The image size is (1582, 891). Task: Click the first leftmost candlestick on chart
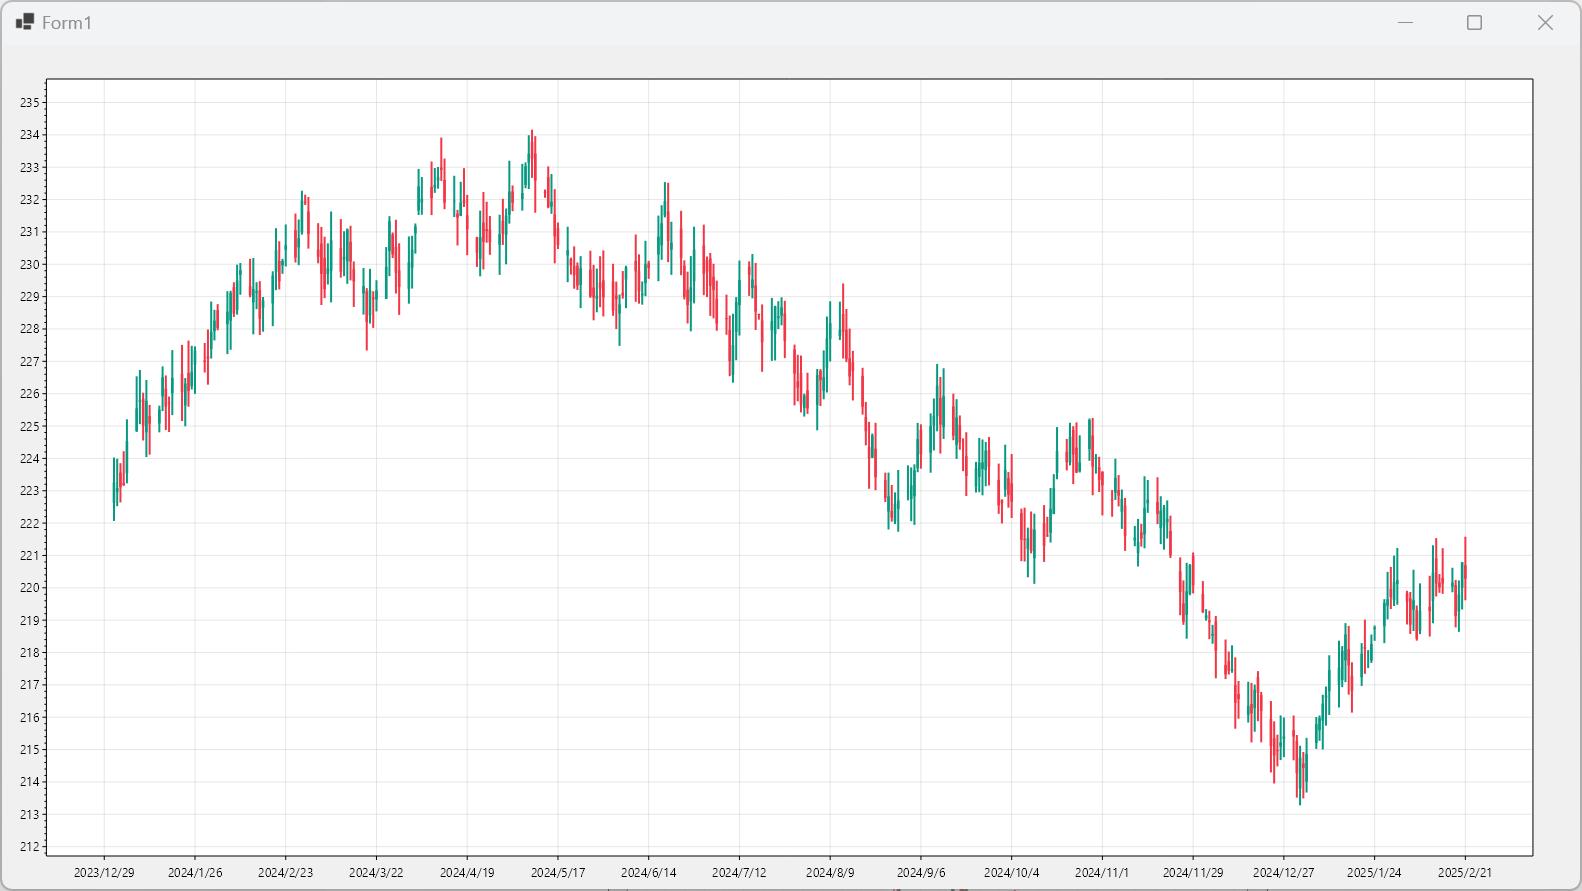point(114,488)
